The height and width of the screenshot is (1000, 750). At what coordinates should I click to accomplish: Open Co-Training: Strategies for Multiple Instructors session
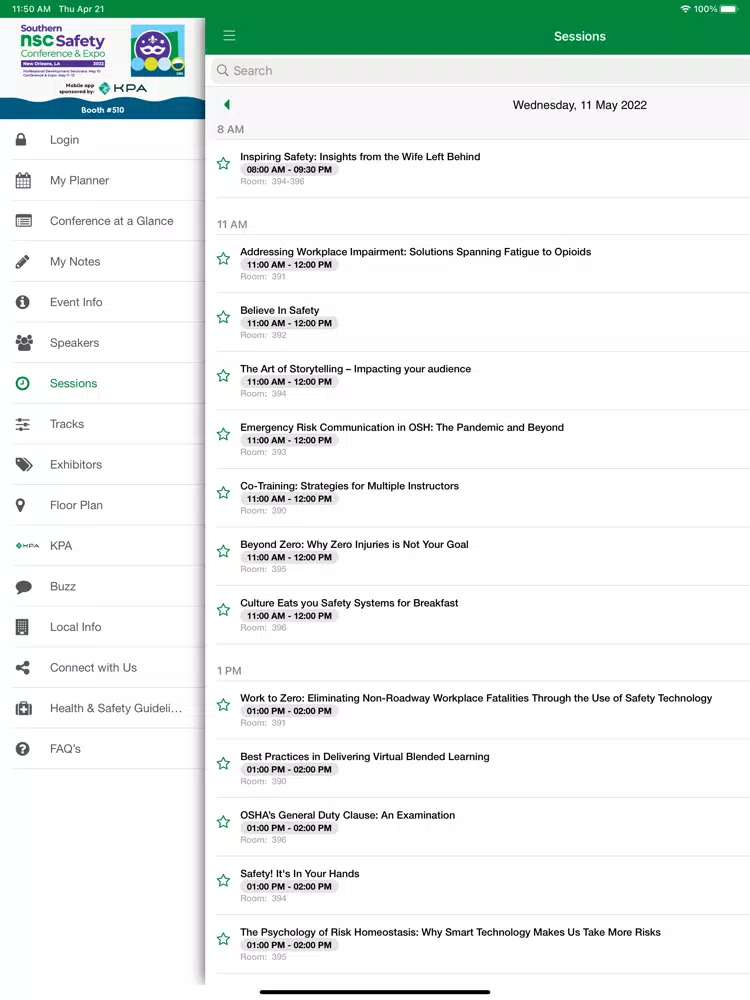(x=482, y=497)
